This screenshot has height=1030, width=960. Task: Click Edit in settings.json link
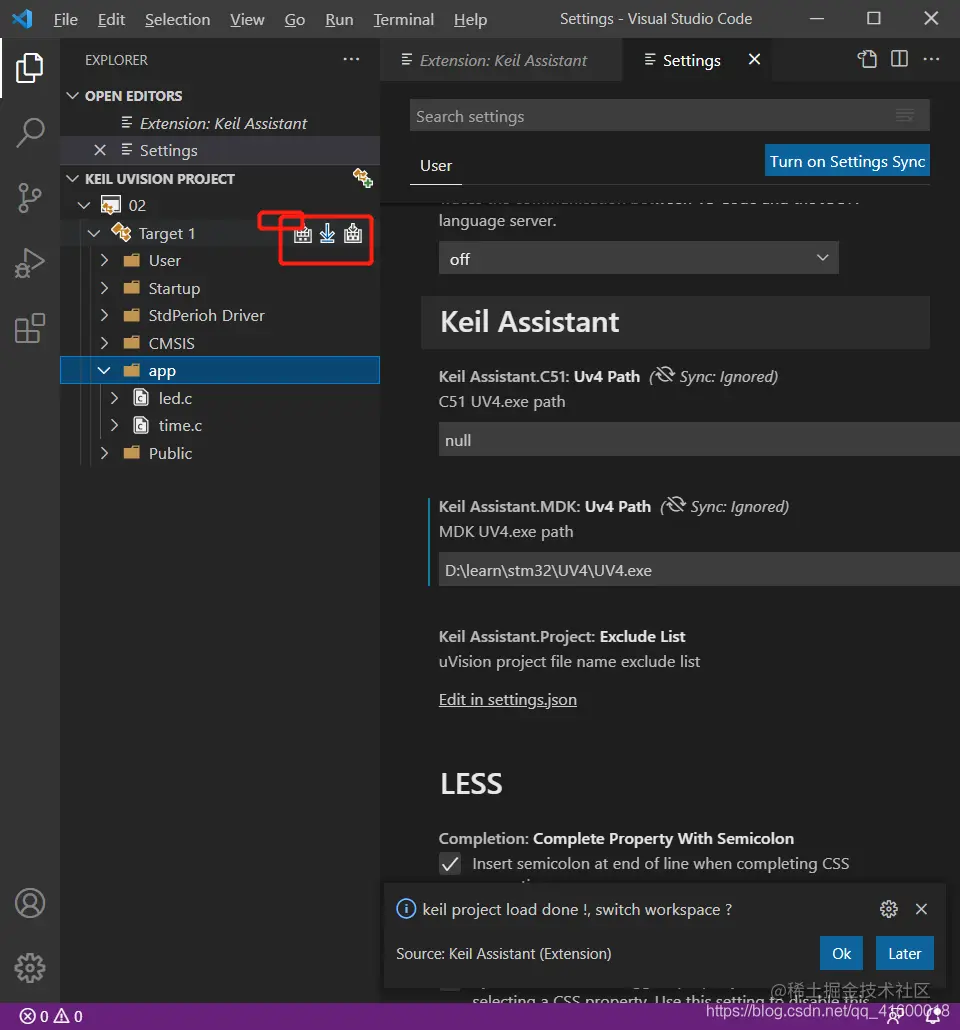pyautogui.click(x=507, y=700)
